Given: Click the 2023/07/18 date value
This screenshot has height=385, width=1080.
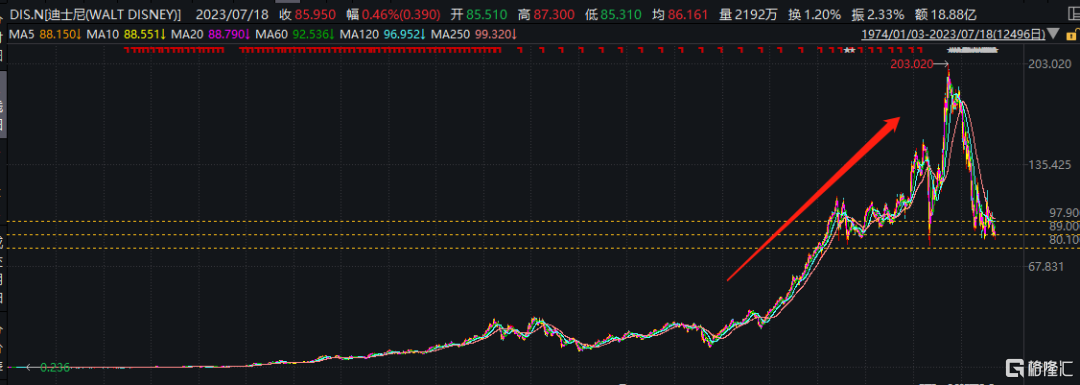Looking at the screenshot, I should coord(231,14).
